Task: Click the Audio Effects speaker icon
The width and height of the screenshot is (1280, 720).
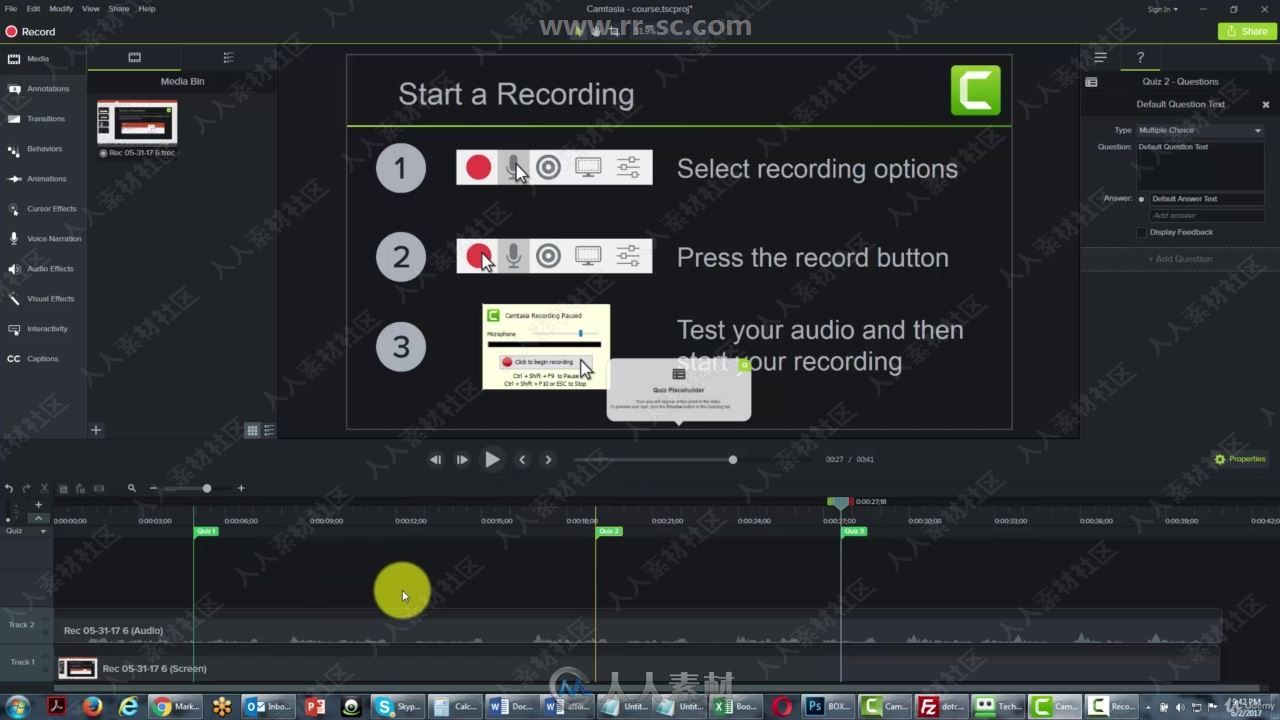Action: [14, 269]
